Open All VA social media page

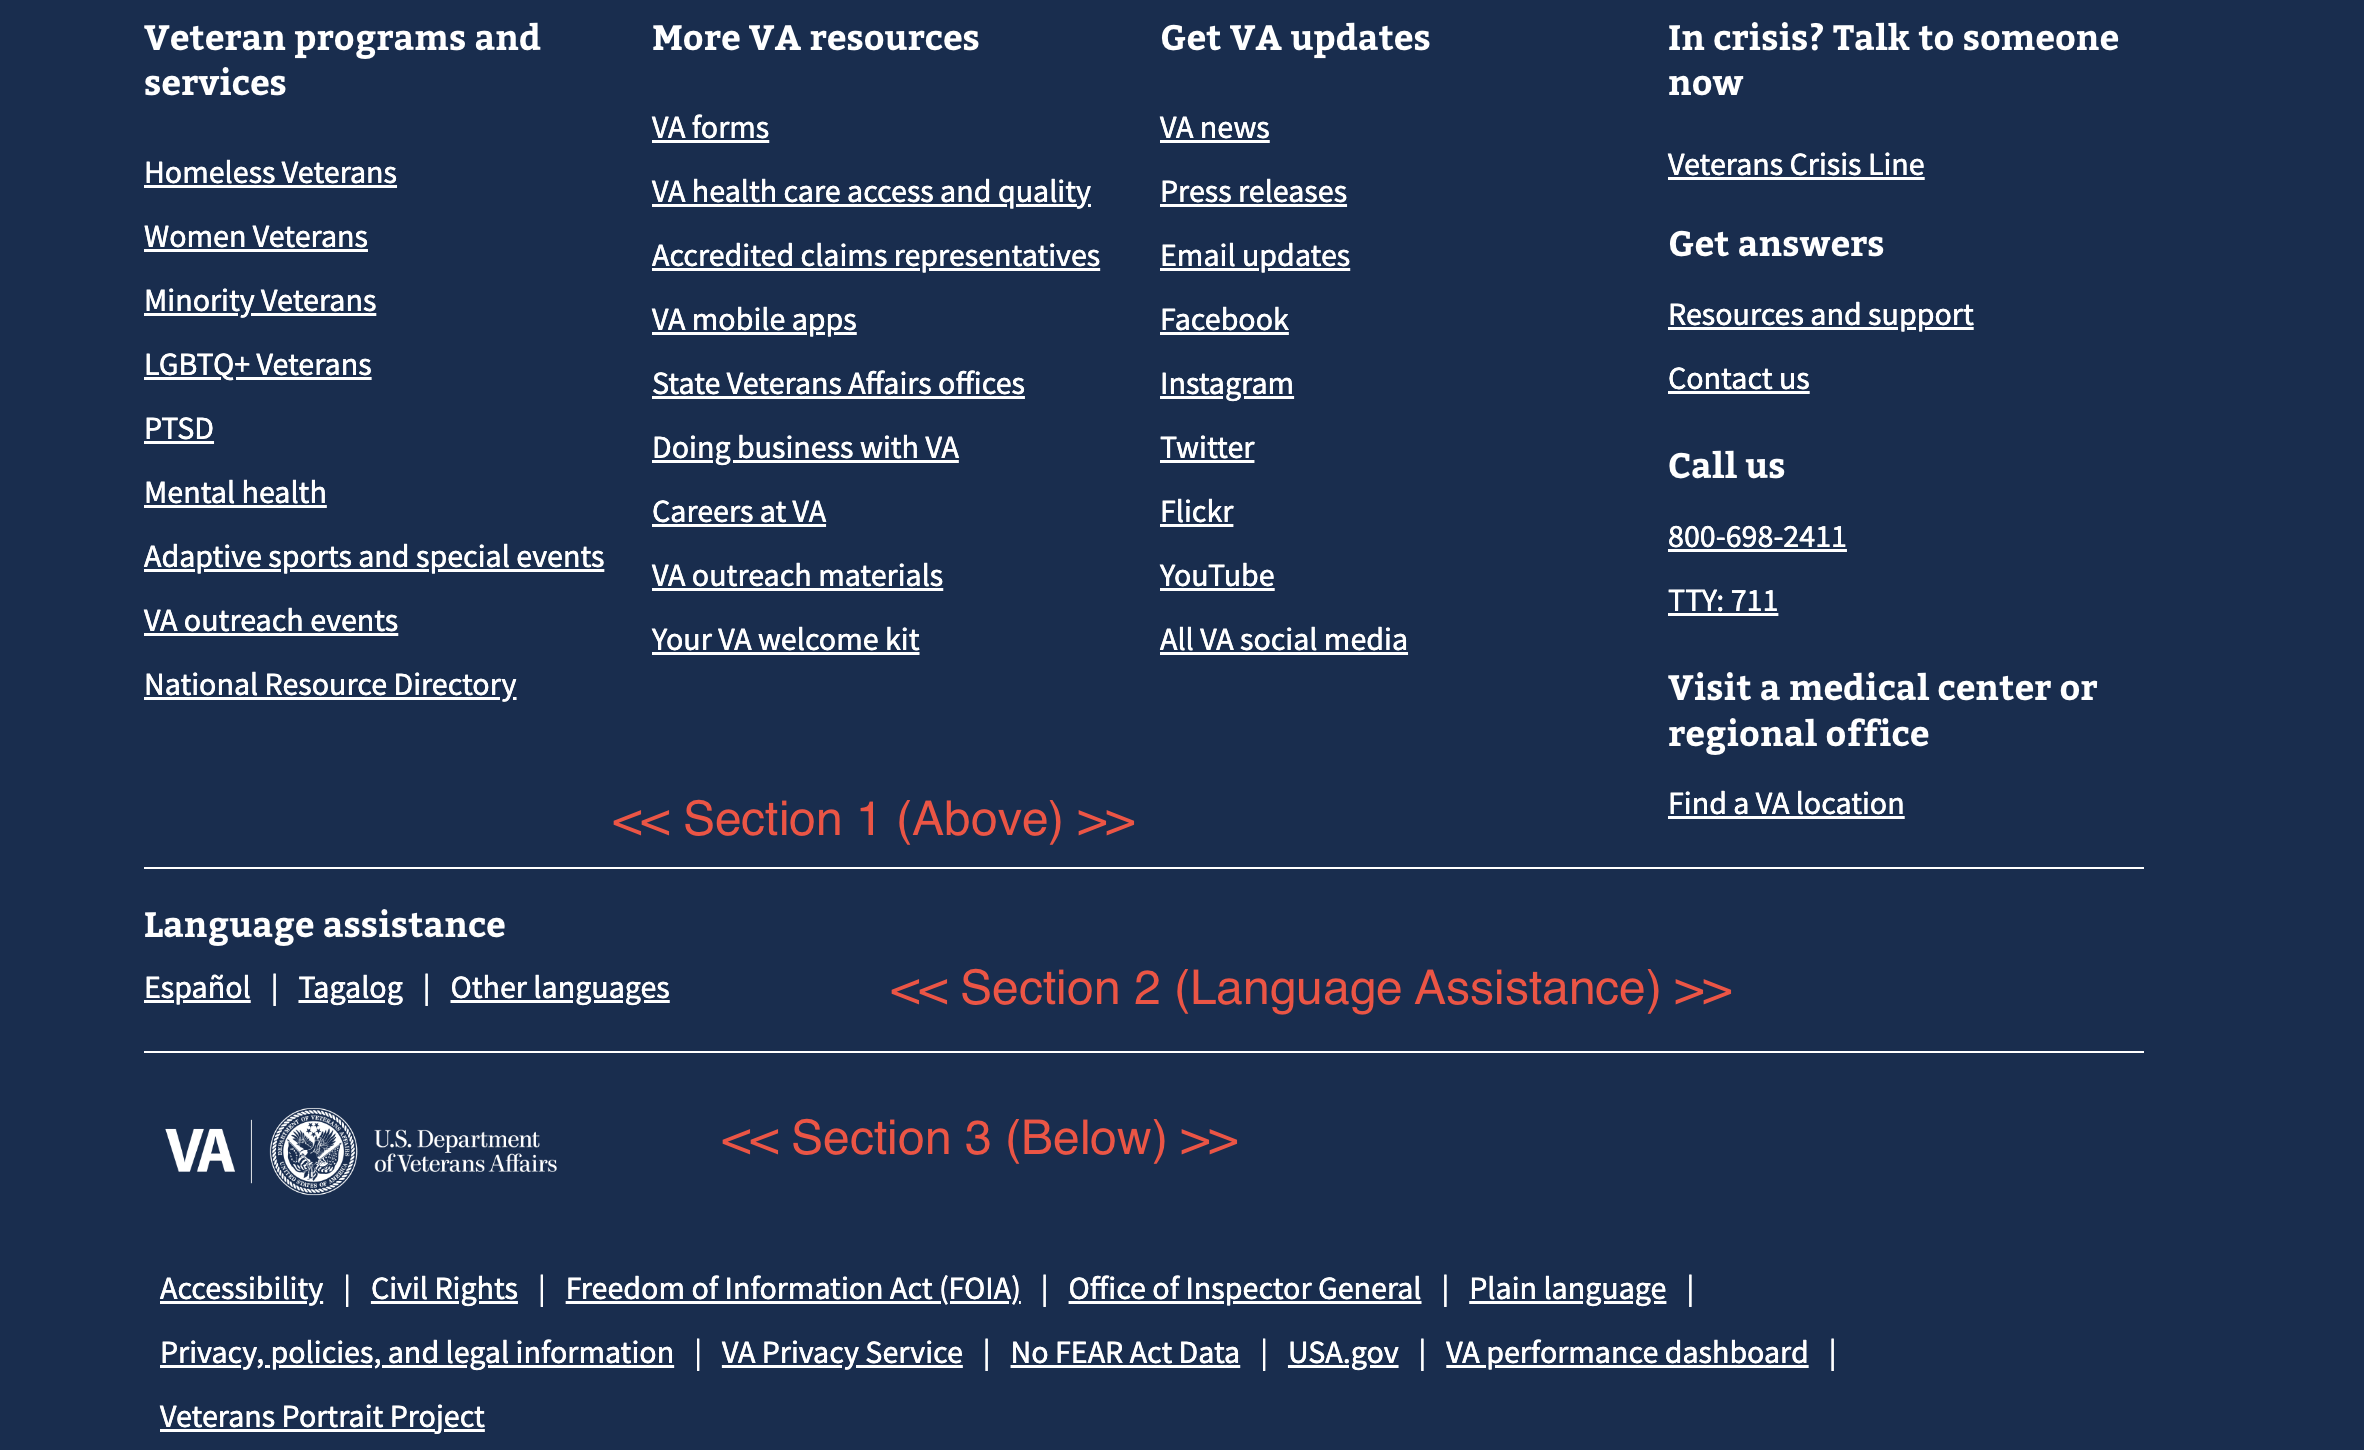coord(1282,638)
